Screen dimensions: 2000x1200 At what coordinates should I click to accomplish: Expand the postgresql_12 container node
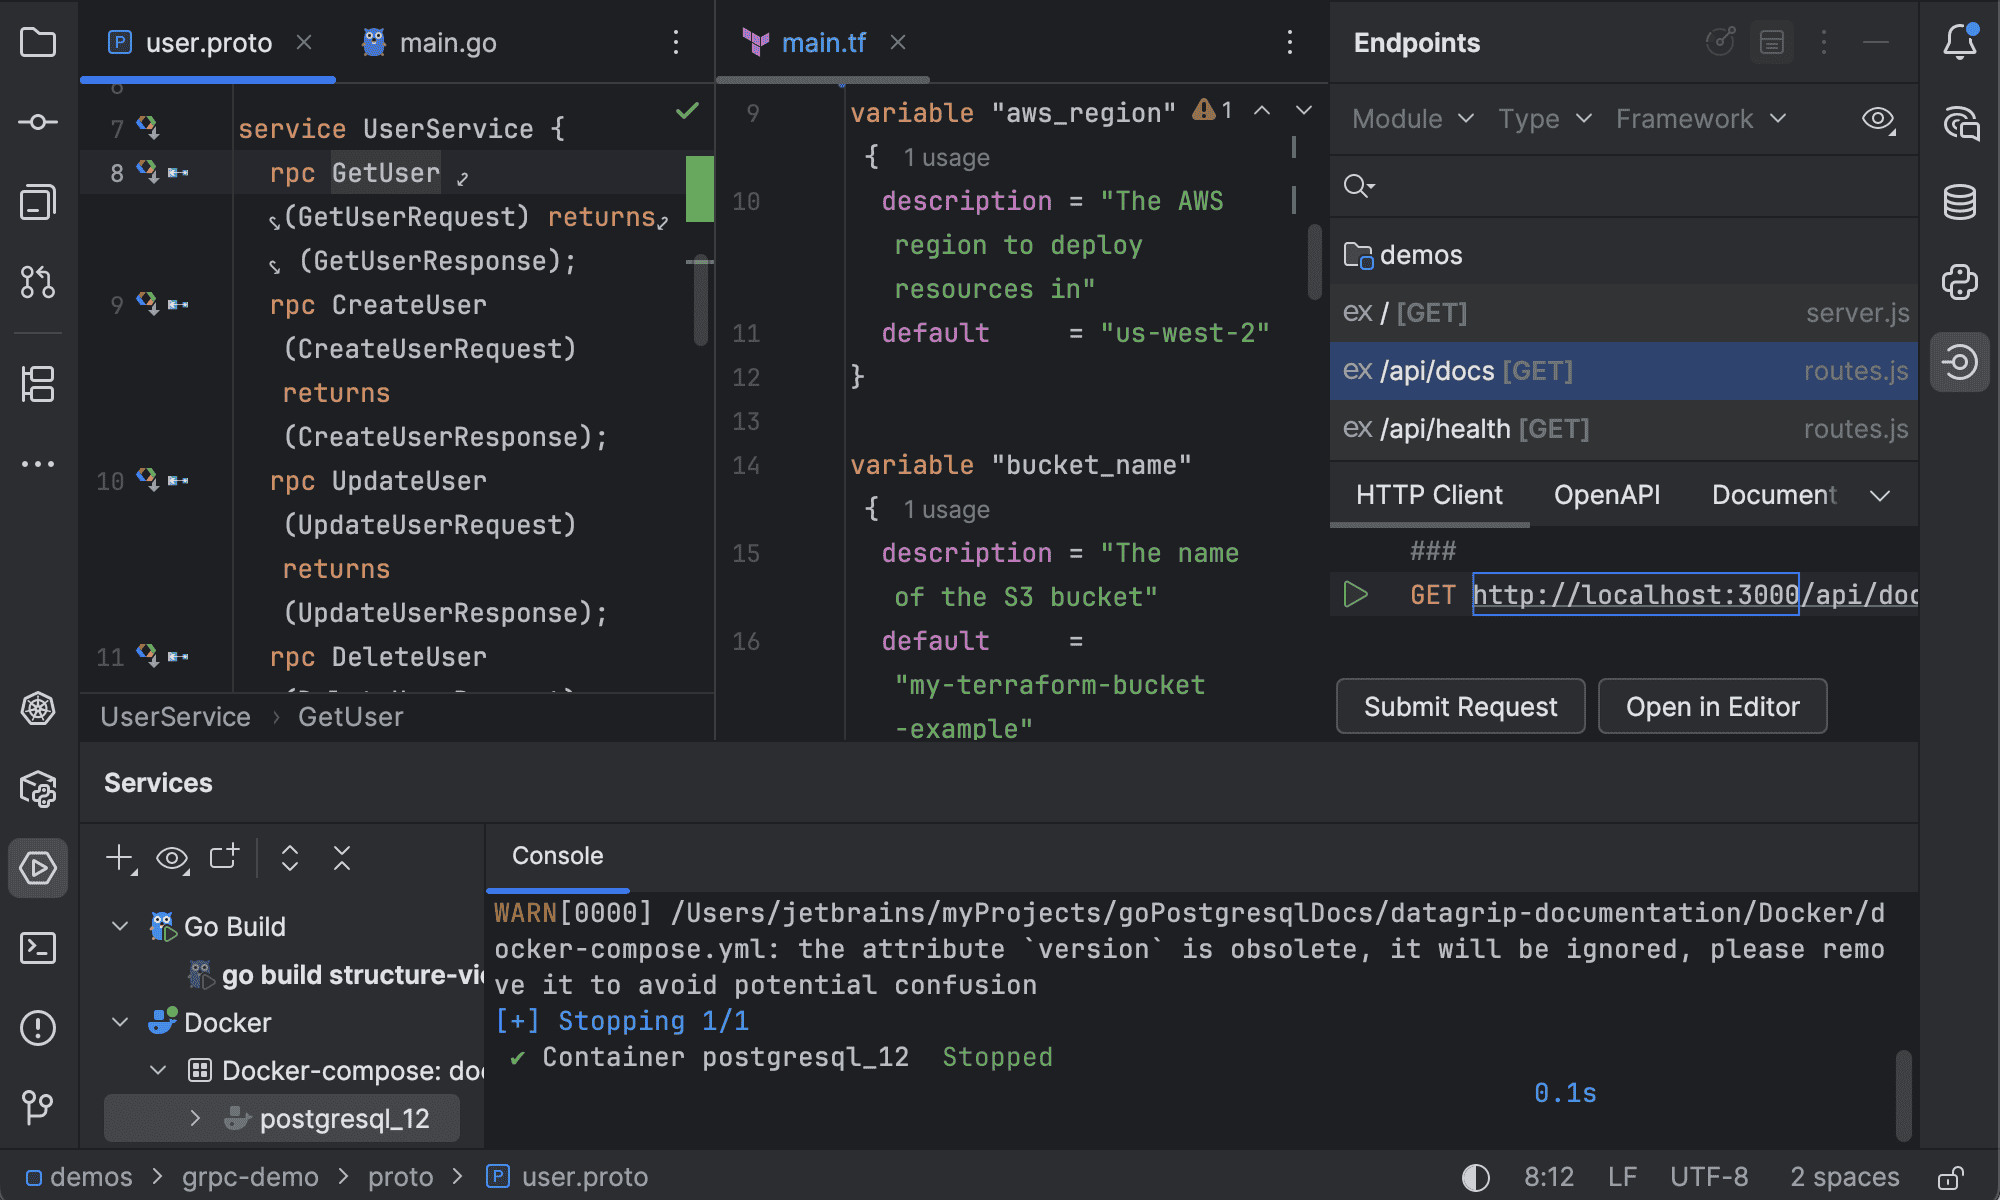(195, 1119)
